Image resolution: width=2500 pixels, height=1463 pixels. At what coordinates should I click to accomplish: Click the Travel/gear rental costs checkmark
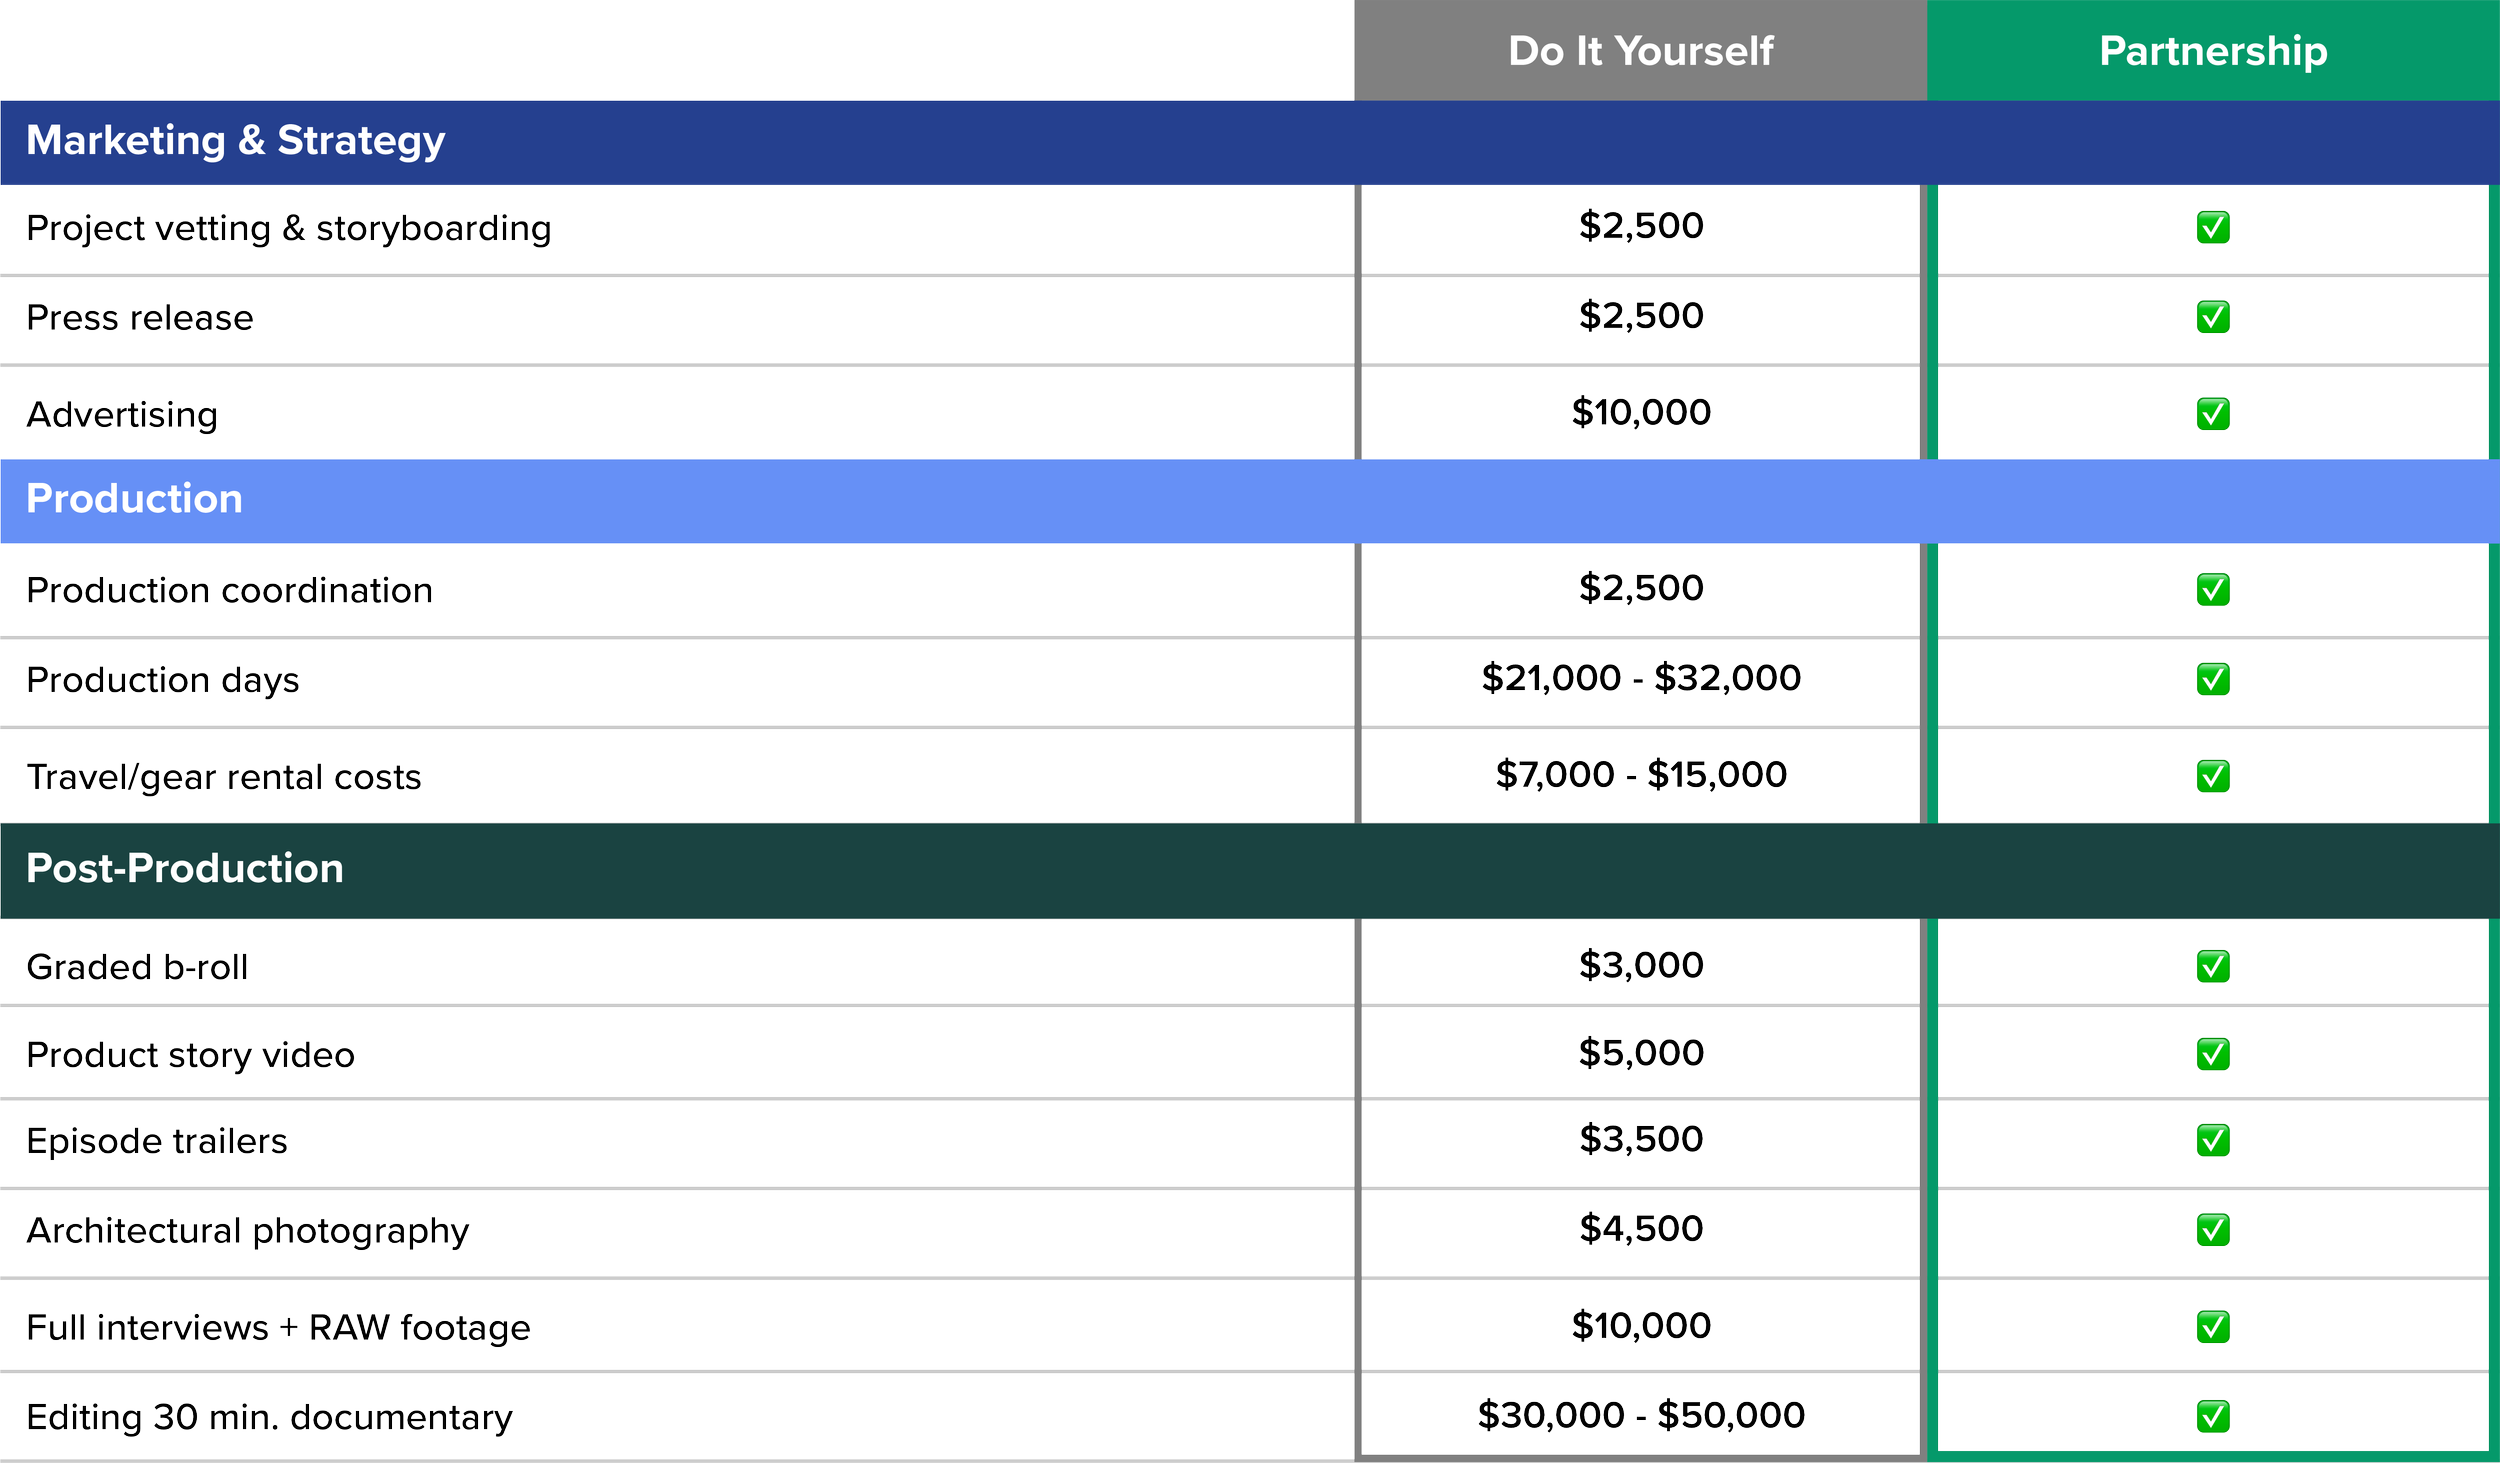coord(2212,775)
